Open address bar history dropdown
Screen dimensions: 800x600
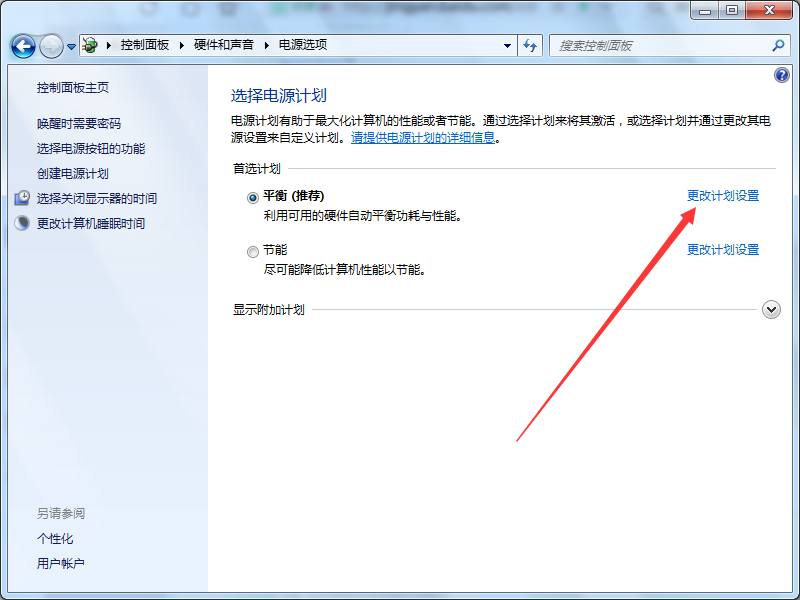(507, 46)
